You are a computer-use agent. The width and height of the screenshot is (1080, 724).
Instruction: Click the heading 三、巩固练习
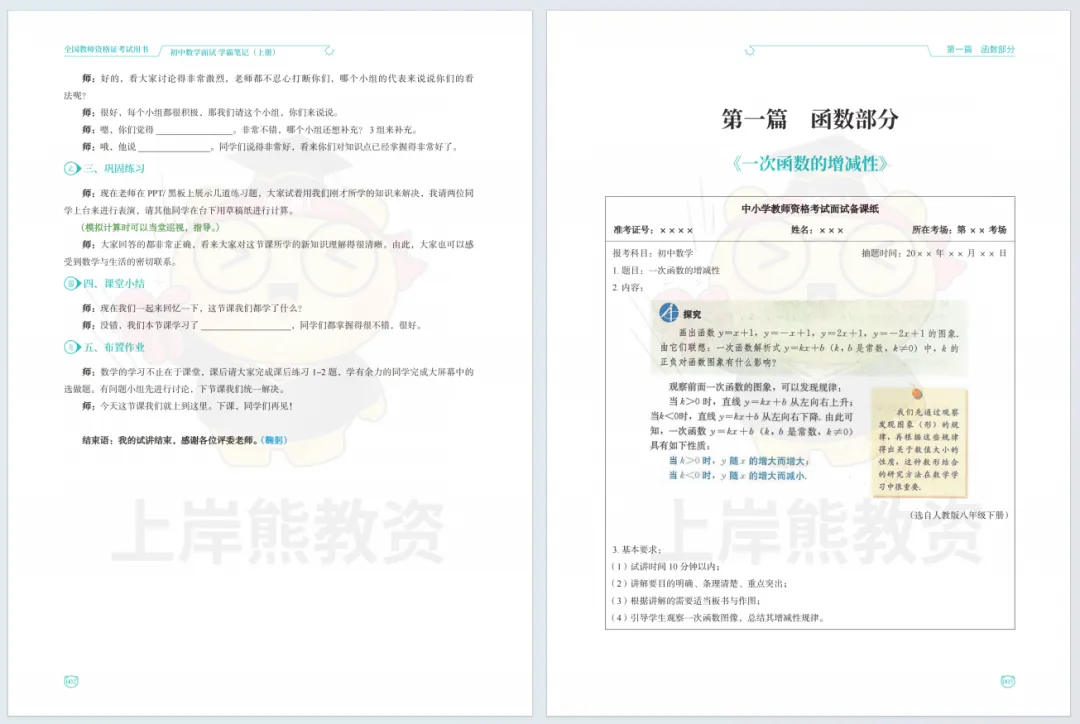pyautogui.click(x=114, y=169)
